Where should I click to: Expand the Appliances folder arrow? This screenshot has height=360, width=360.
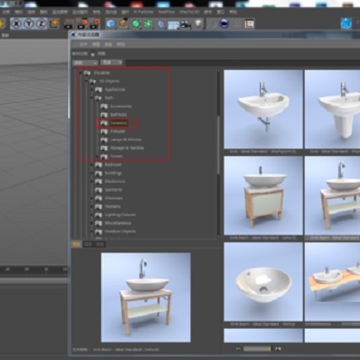tap(92, 89)
